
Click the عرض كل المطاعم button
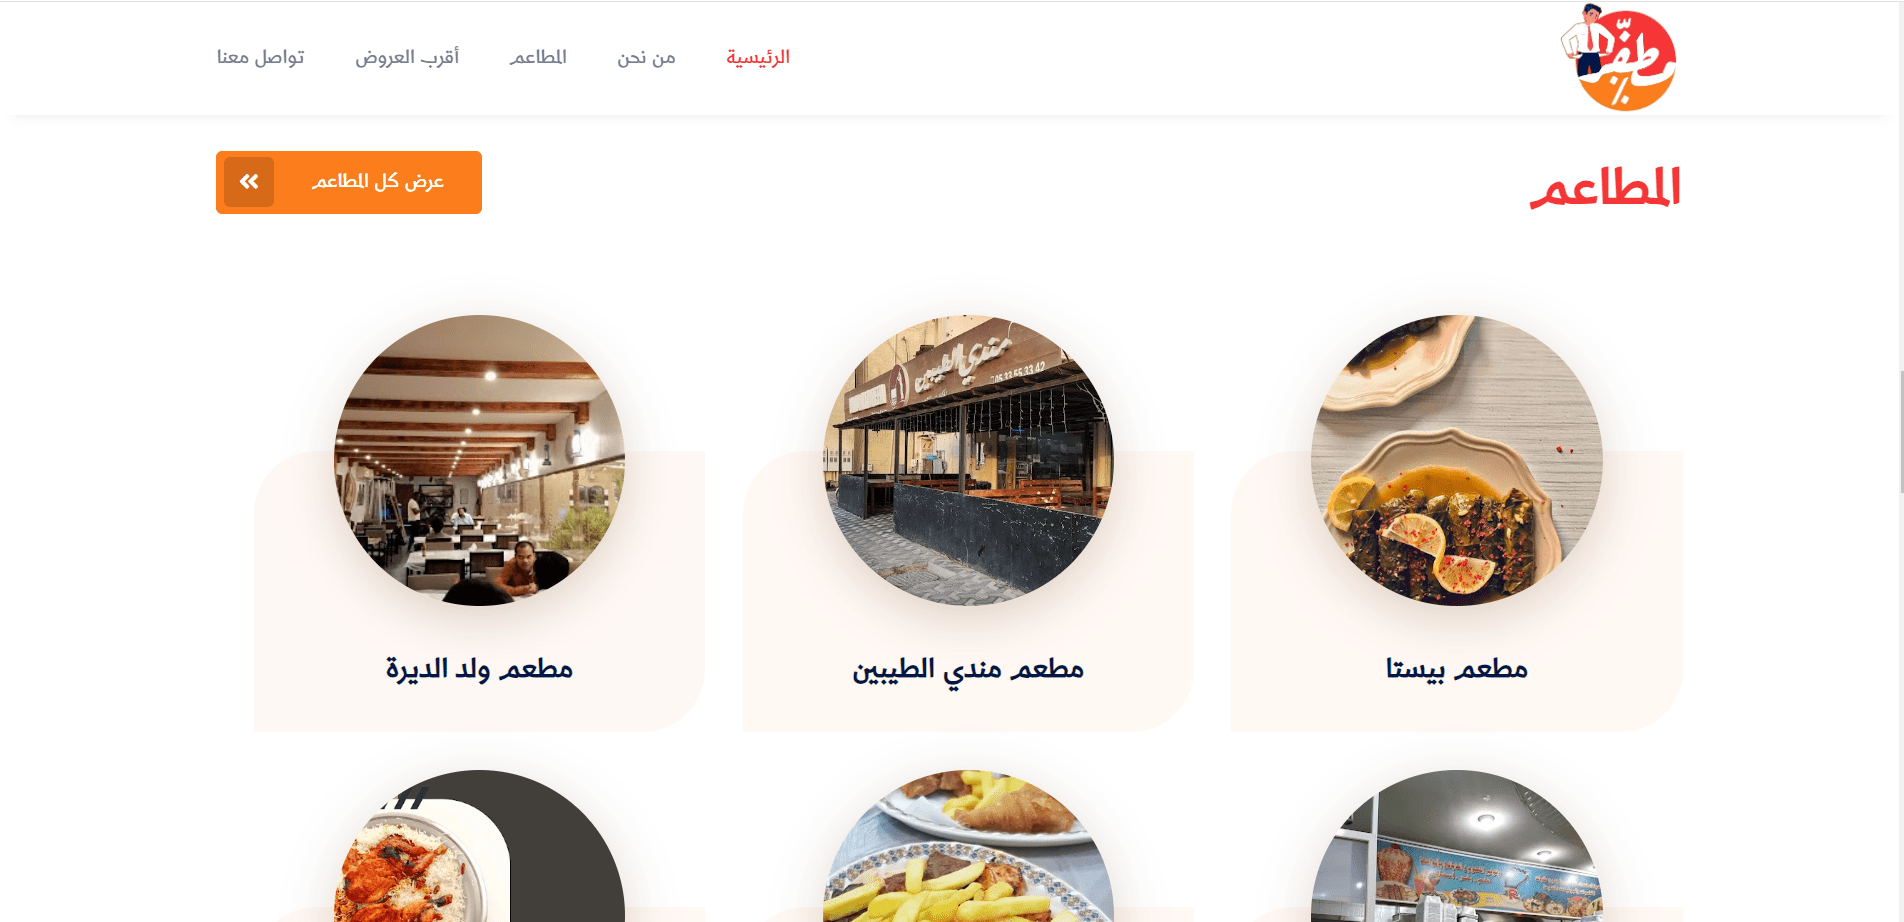[349, 182]
